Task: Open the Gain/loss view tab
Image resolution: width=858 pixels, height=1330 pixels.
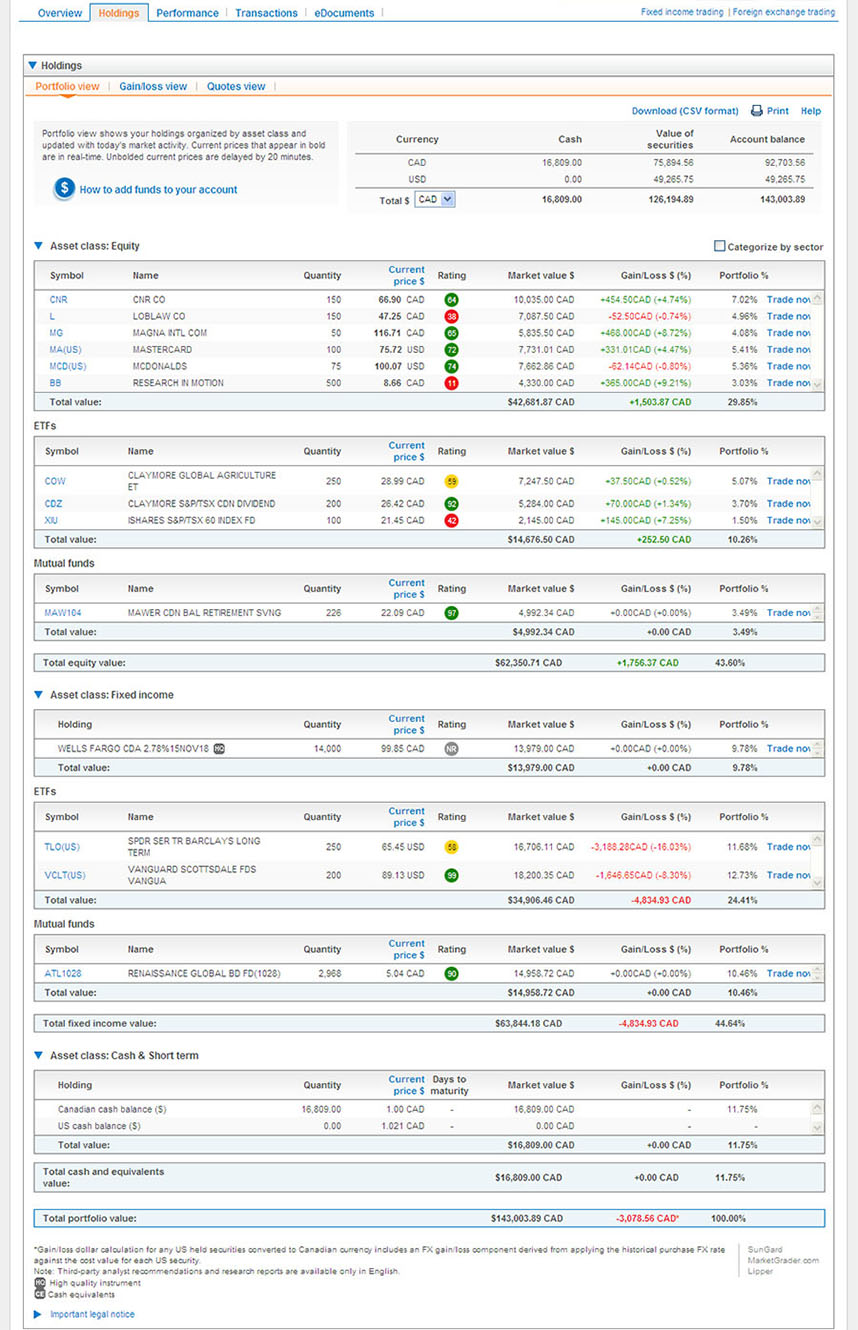Action: (x=153, y=87)
